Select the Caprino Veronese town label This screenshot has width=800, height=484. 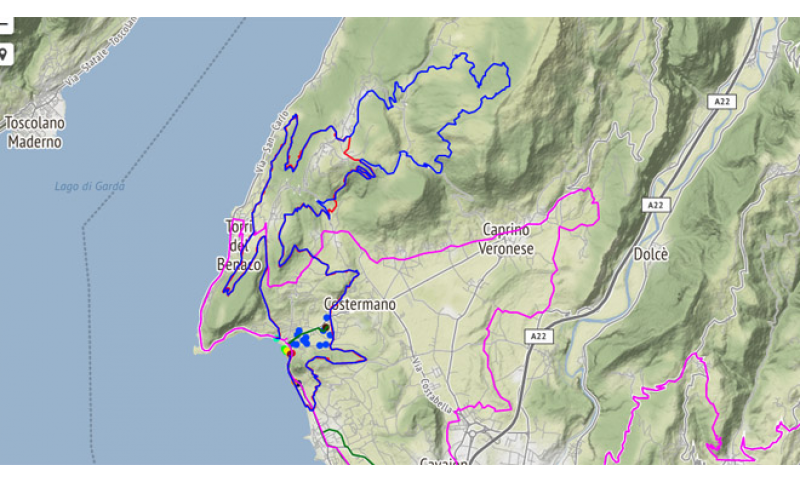pos(507,239)
